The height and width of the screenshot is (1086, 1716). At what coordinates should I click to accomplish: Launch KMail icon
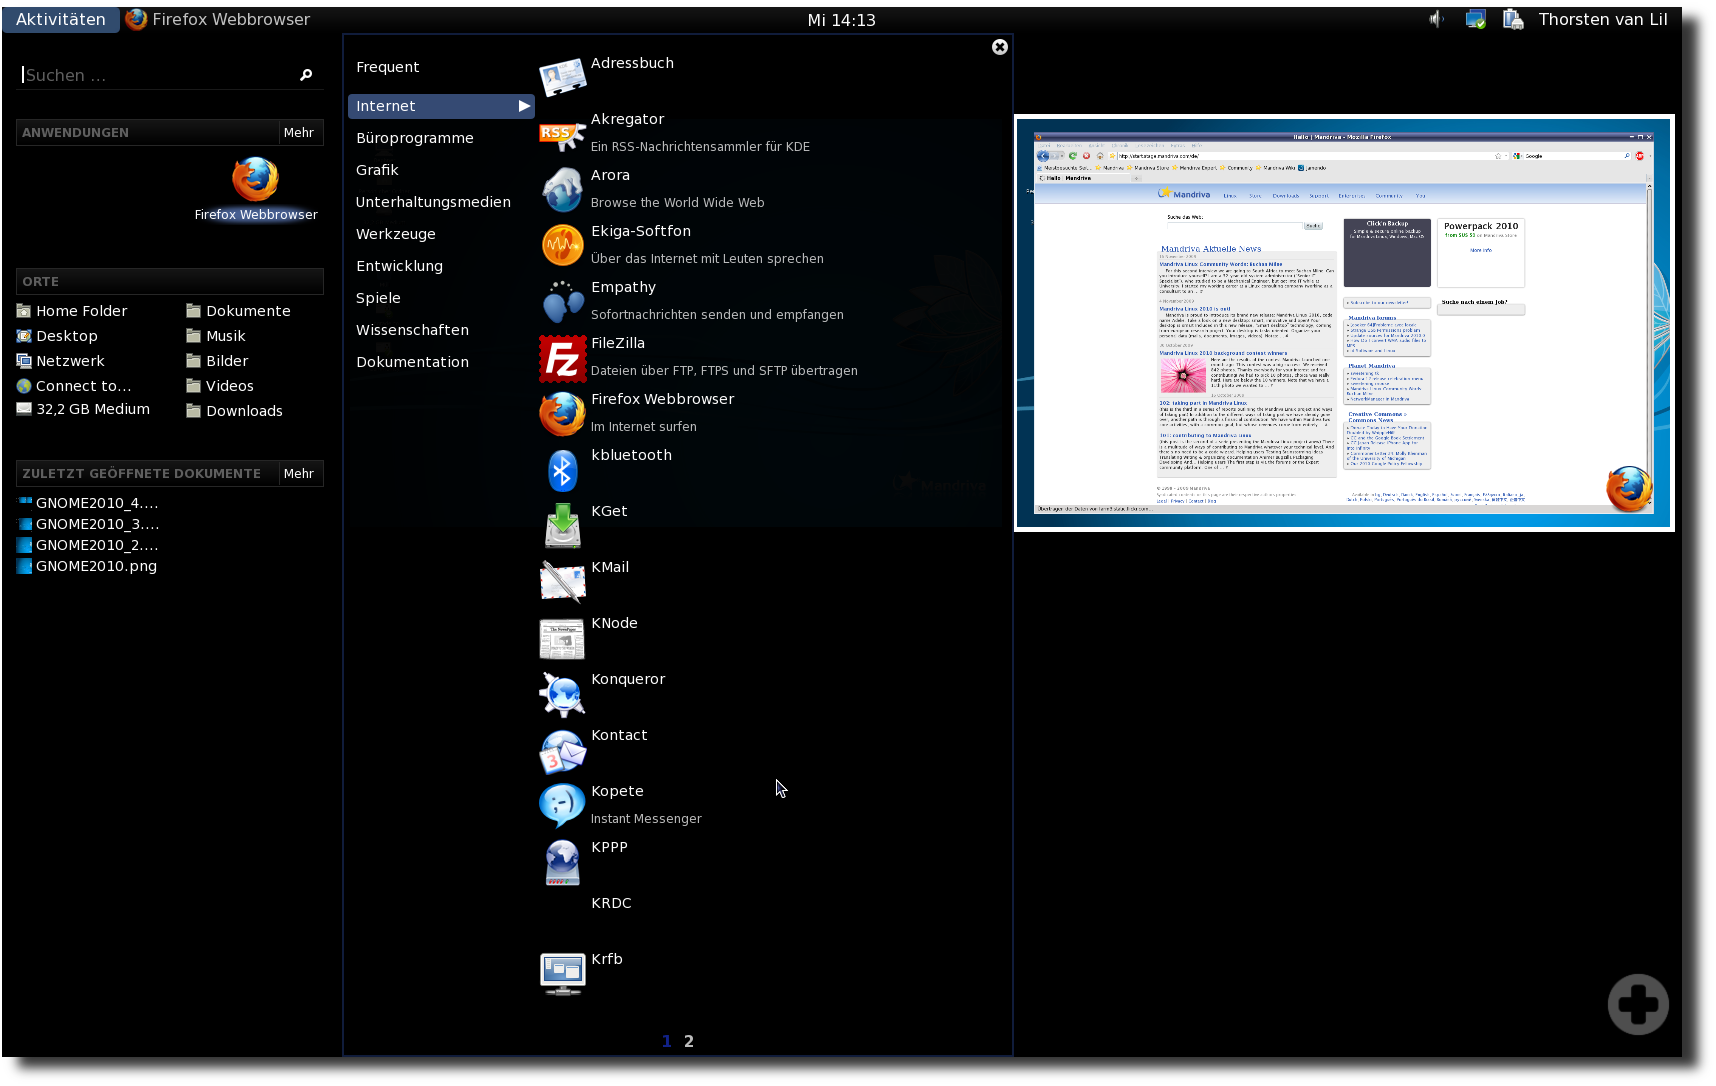(x=562, y=581)
